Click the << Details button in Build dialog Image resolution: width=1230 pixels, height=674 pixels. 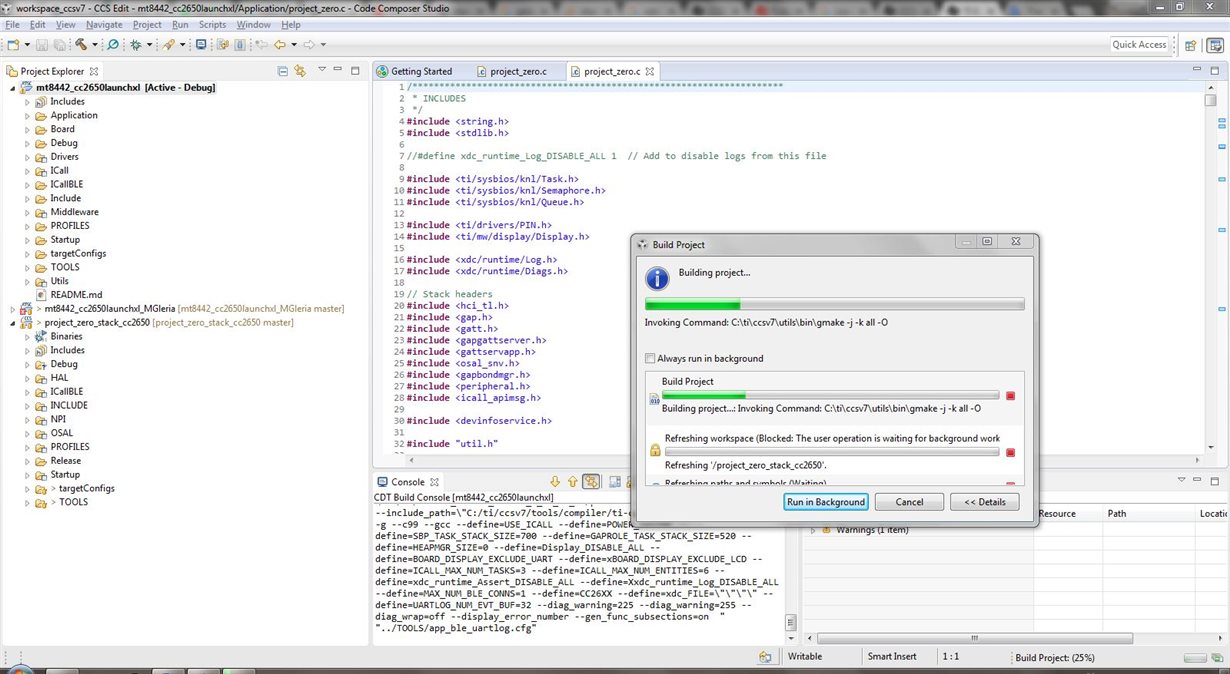pos(984,501)
